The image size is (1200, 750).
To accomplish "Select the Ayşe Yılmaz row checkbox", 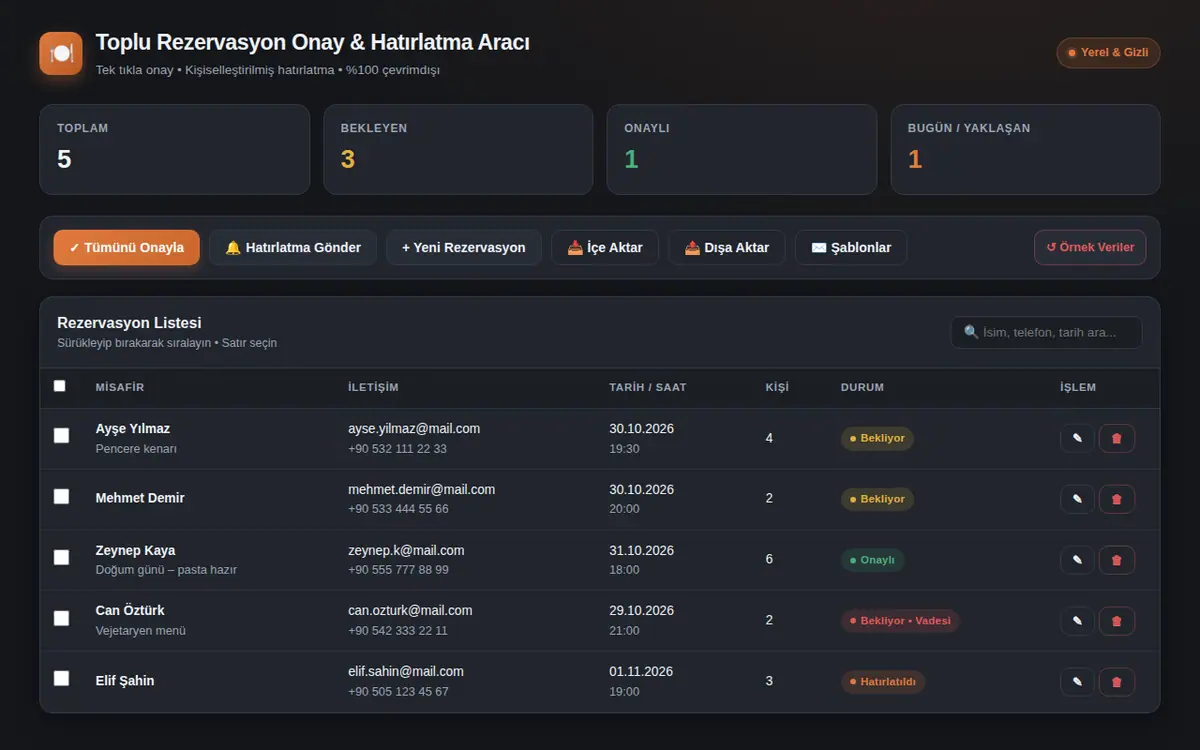I will click(x=61, y=435).
